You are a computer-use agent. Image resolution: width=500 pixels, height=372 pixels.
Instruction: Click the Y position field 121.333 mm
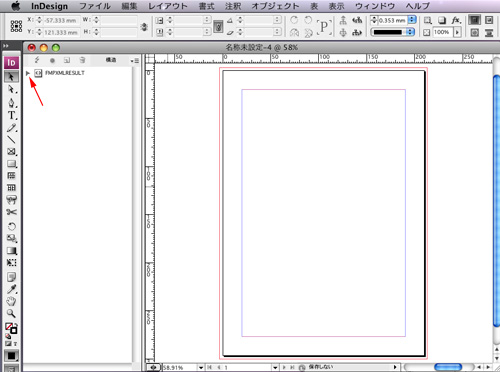tap(62, 32)
